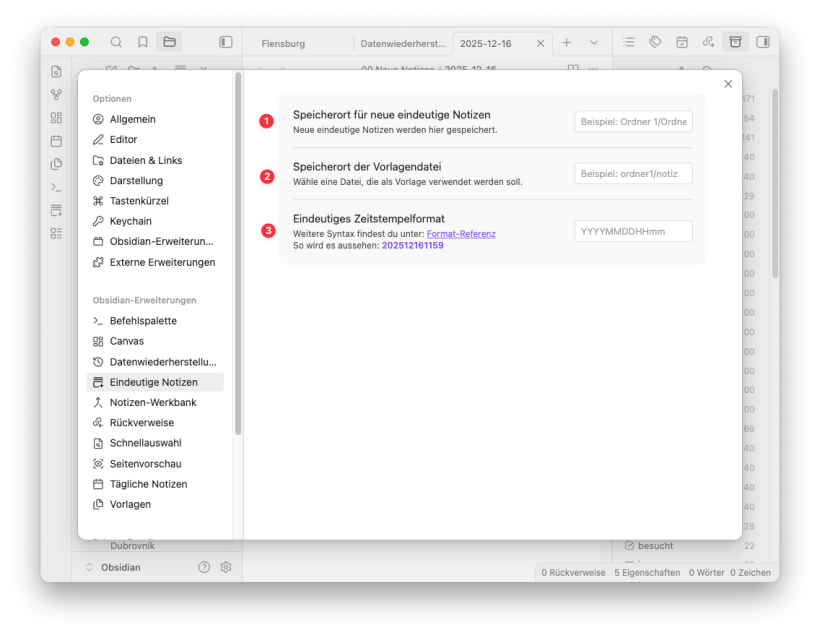This screenshot has height=635, width=820.
Task: Open Tastenkürzel settings section
Action: 139,201
